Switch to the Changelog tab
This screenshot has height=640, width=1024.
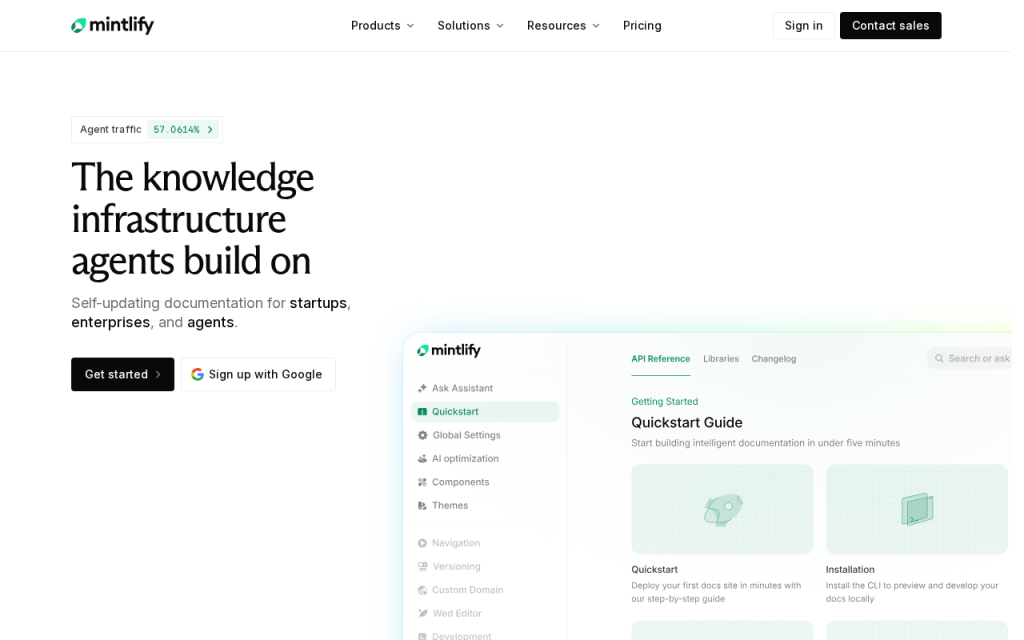774,359
